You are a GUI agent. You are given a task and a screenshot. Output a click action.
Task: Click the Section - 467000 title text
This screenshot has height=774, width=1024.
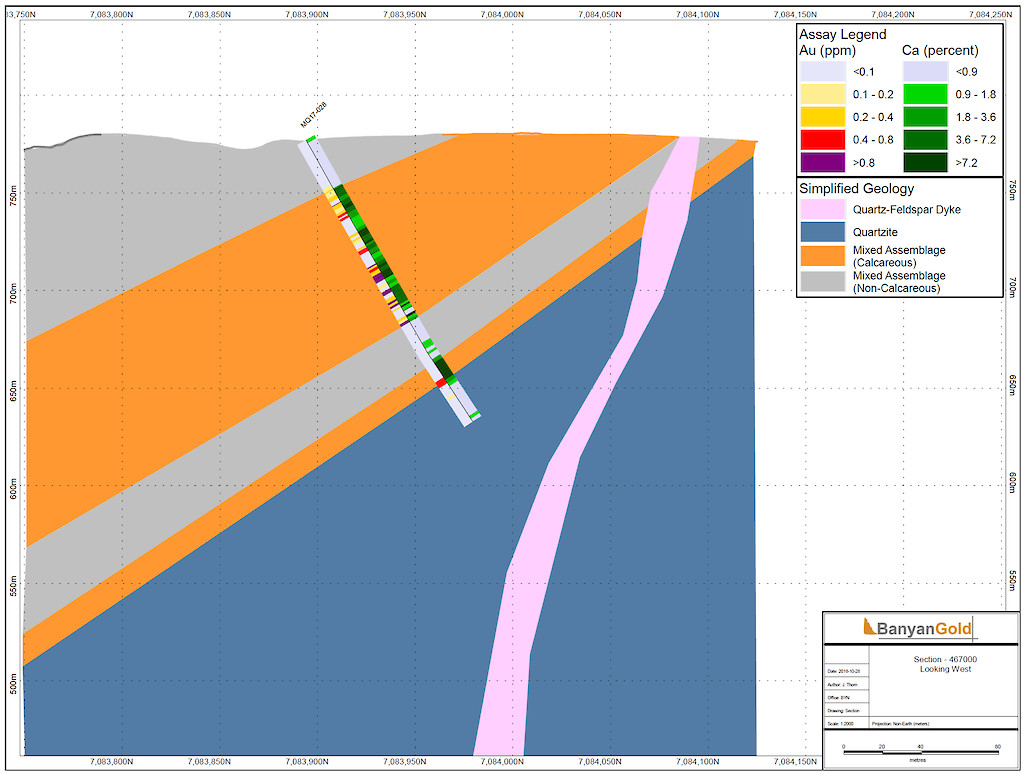tap(945, 660)
